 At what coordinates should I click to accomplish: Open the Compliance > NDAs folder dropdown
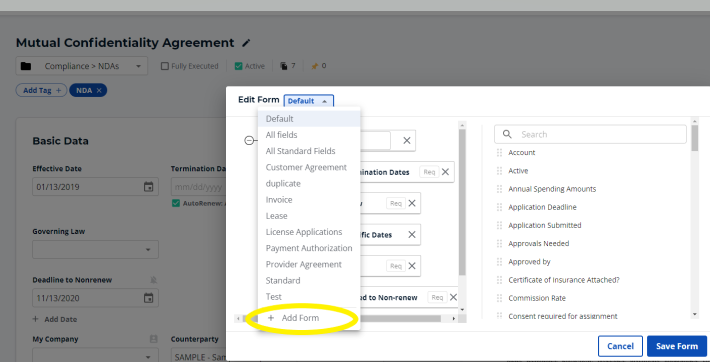(82, 66)
